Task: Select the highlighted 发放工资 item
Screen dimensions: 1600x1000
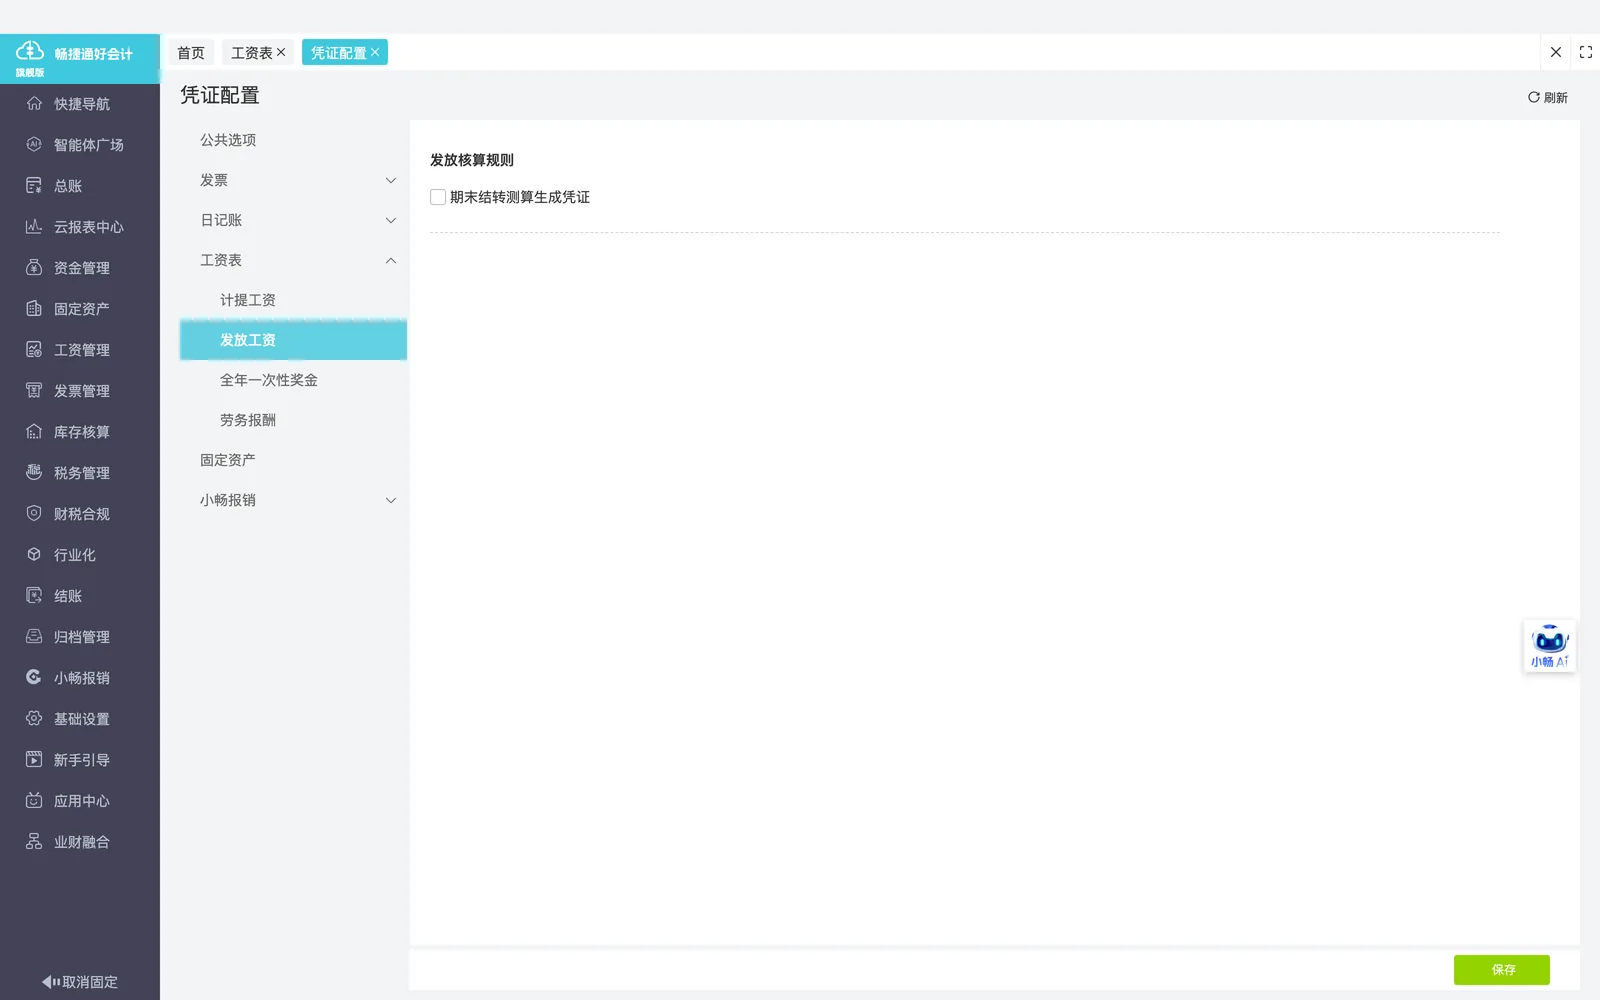Action: (293, 340)
